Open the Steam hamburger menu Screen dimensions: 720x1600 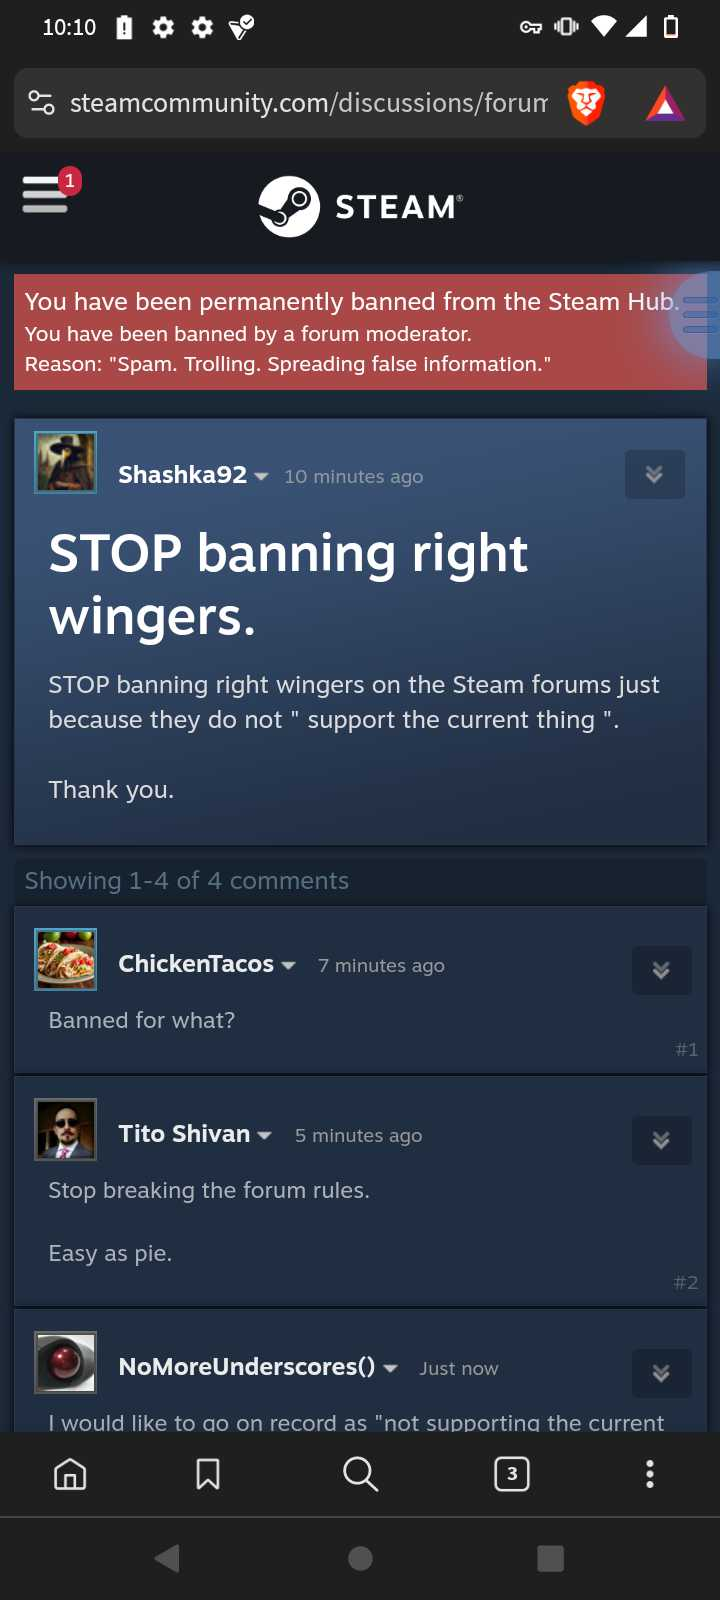(x=45, y=194)
